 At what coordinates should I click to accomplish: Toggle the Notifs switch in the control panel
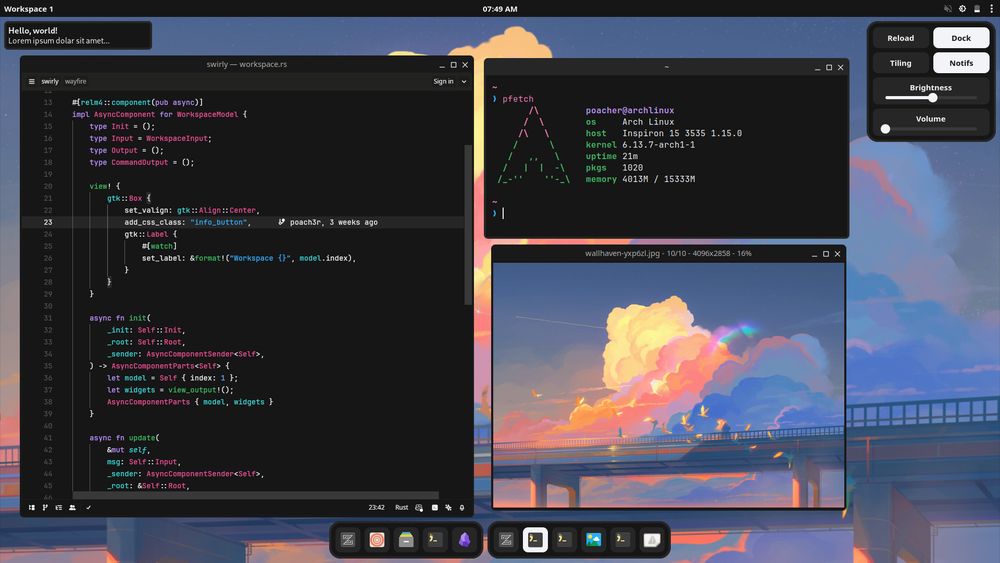[961, 63]
